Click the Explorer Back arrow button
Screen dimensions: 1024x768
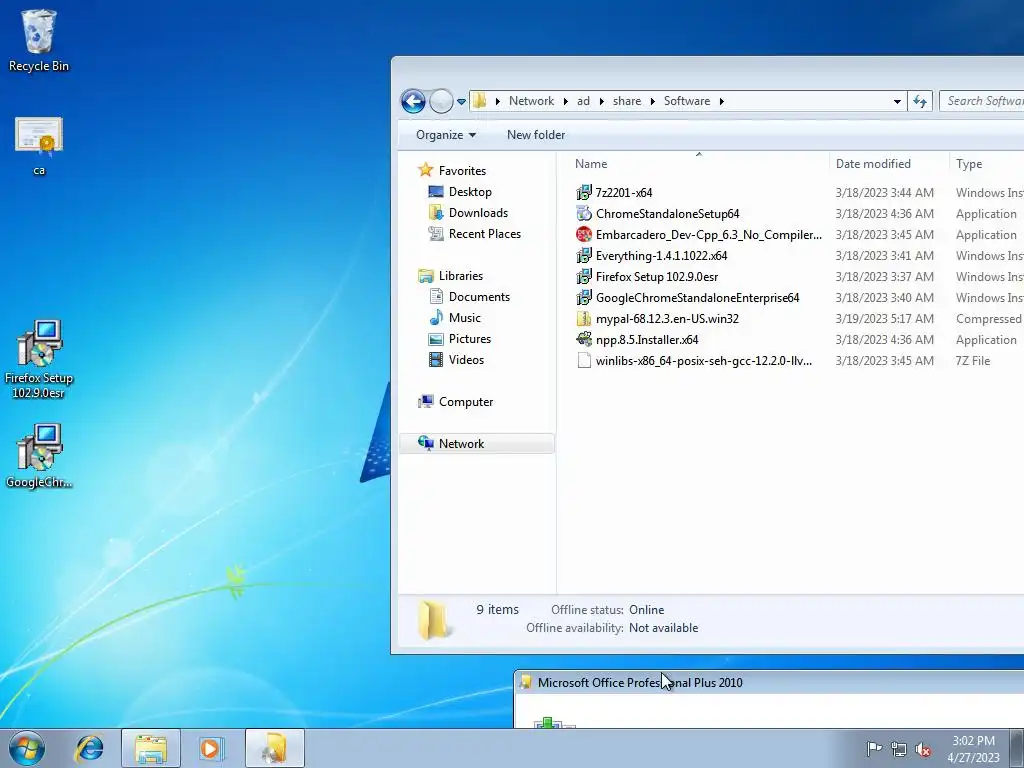(x=413, y=101)
